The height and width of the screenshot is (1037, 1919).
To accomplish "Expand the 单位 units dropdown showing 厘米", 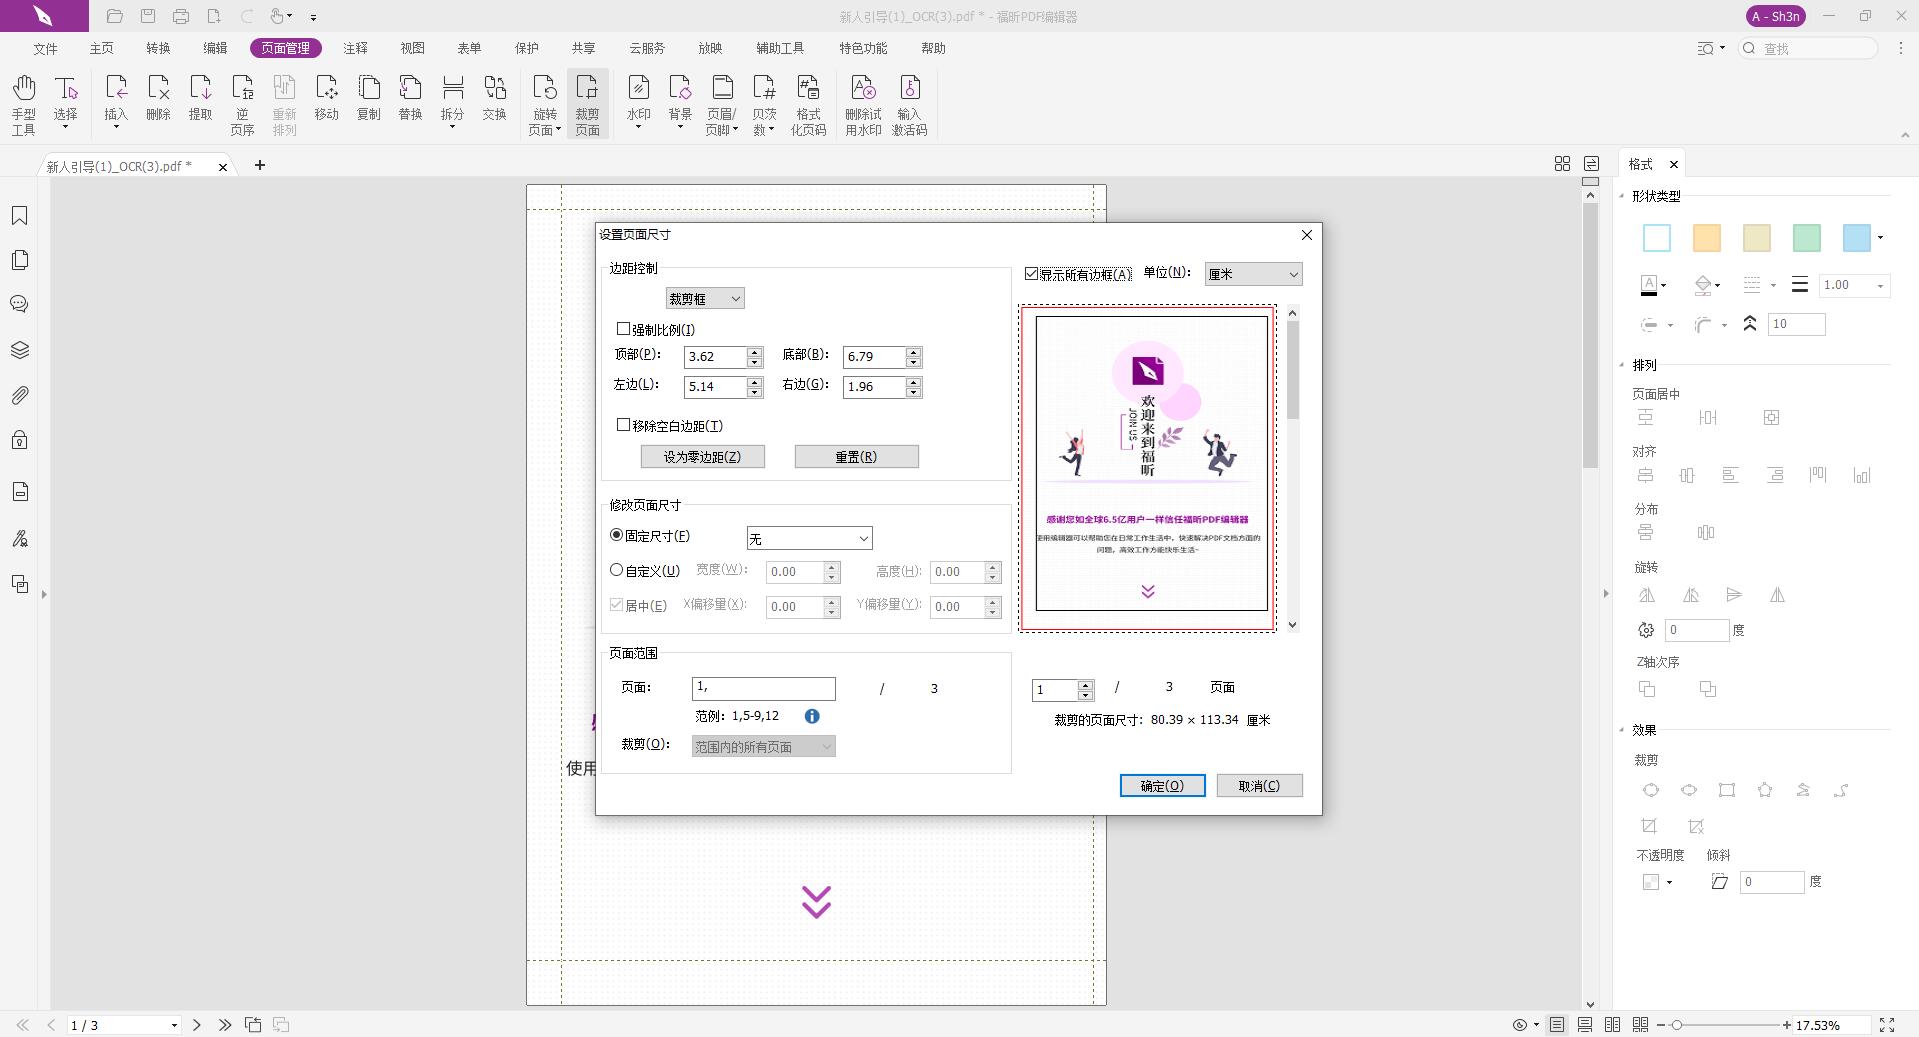I will [x=1253, y=274].
